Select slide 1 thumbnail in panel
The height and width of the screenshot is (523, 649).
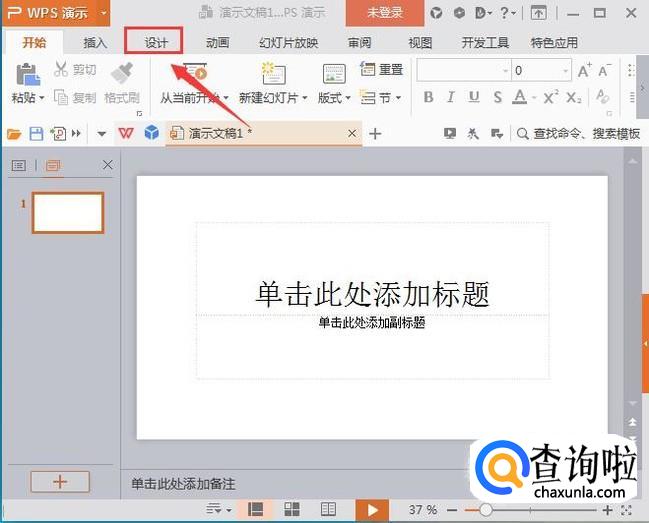point(68,213)
